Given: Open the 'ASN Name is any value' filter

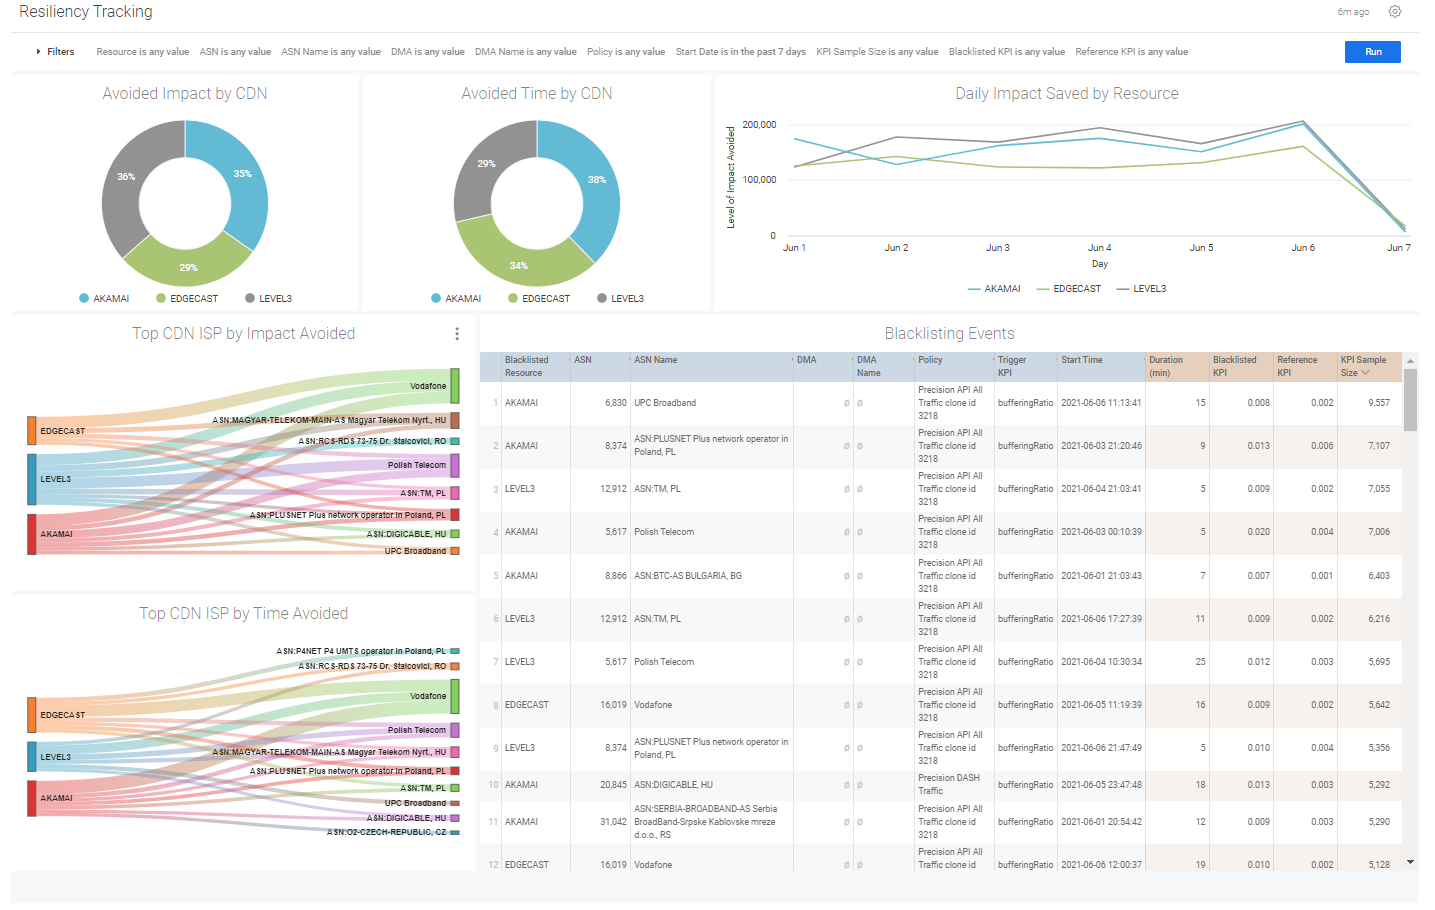Looking at the screenshot, I should coord(332,51).
